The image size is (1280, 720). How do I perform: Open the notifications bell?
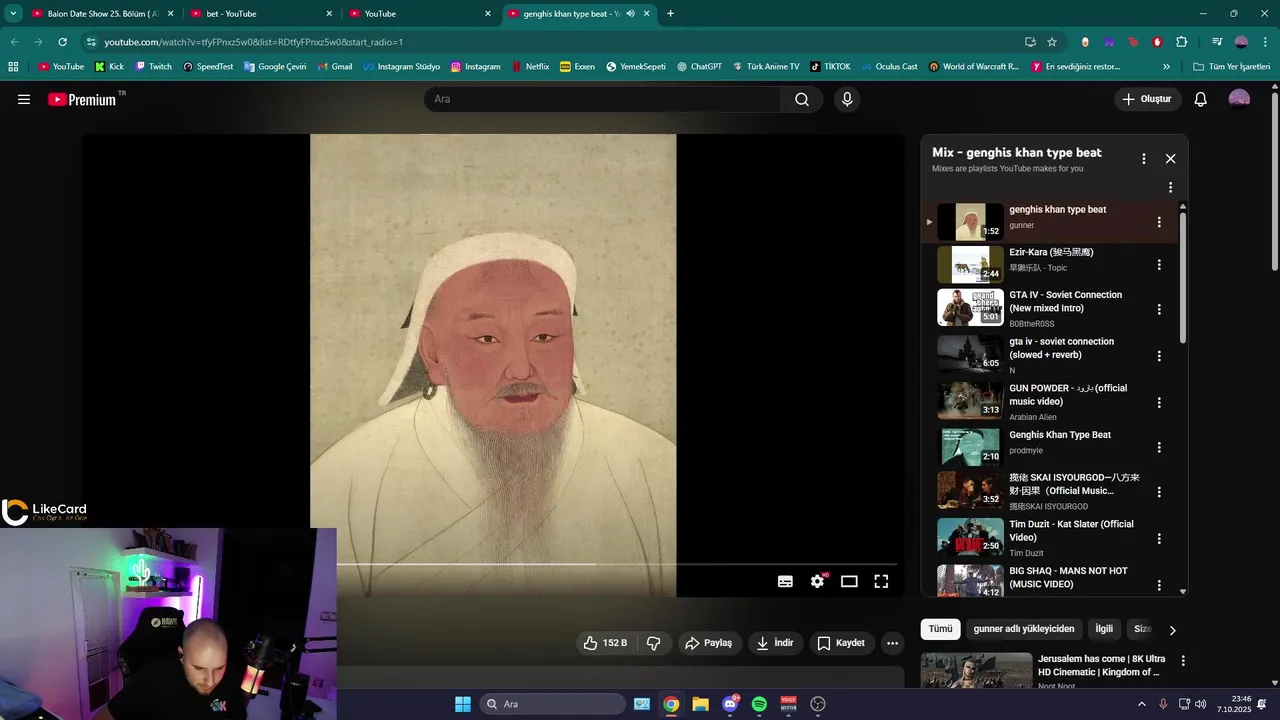[1201, 99]
